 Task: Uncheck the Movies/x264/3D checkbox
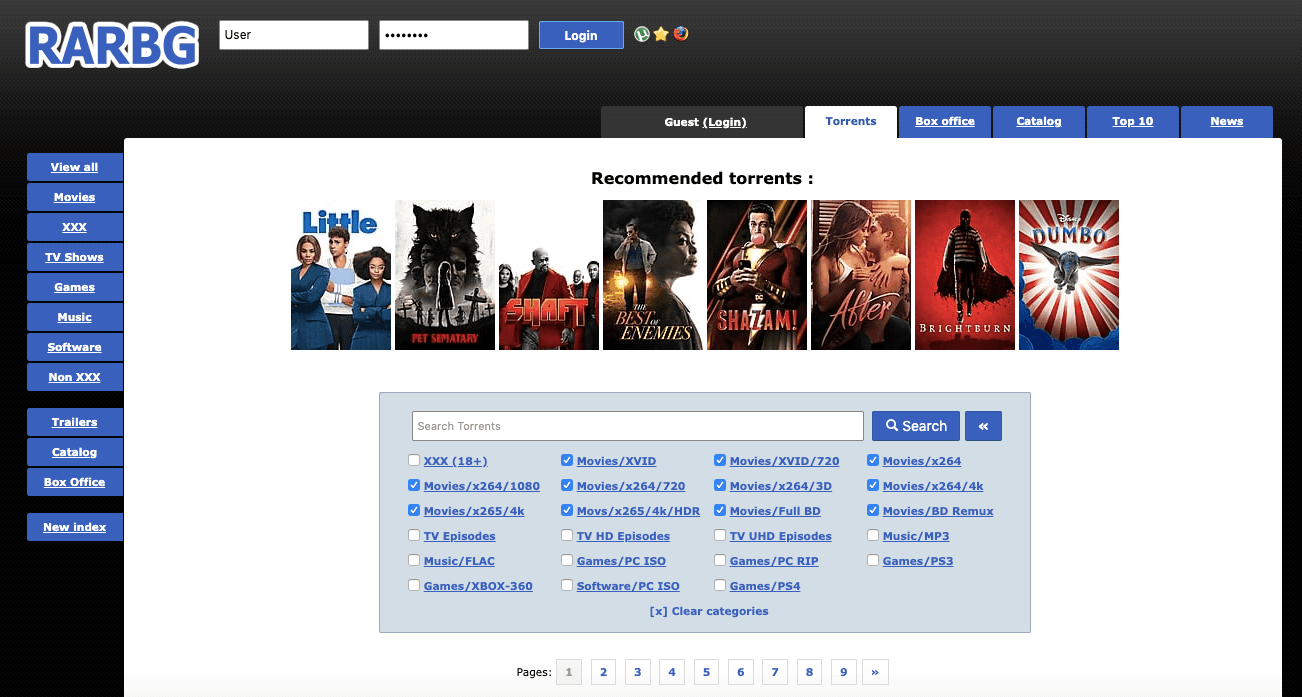[x=720, y=486]
